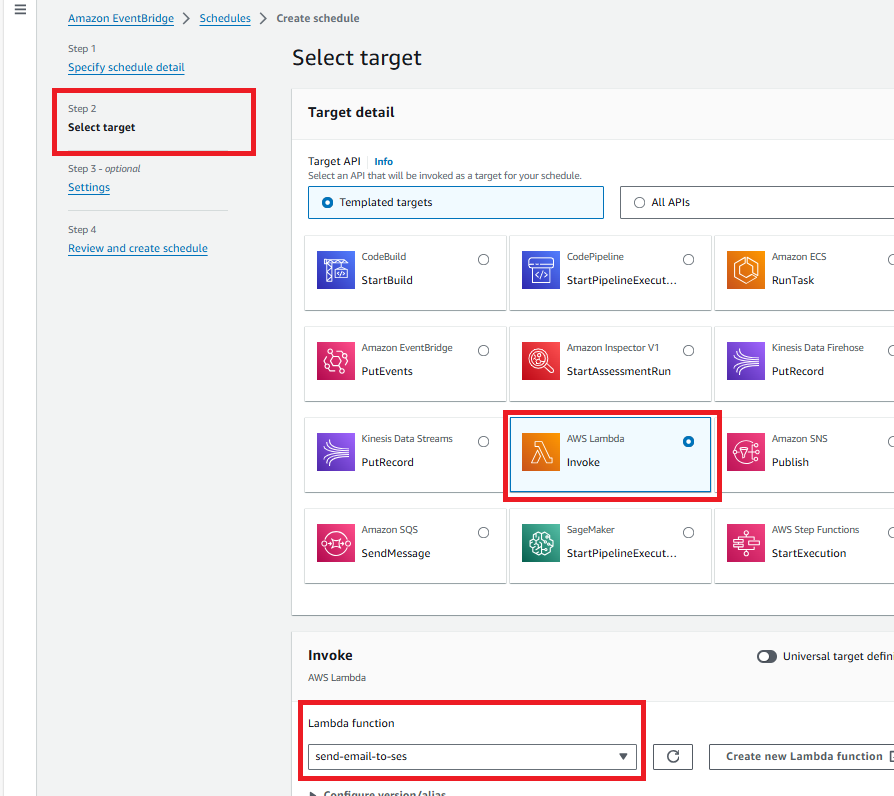Screen dimensions: 894x796
Task: Select the Templated targets option
Action: pos(456,202)
